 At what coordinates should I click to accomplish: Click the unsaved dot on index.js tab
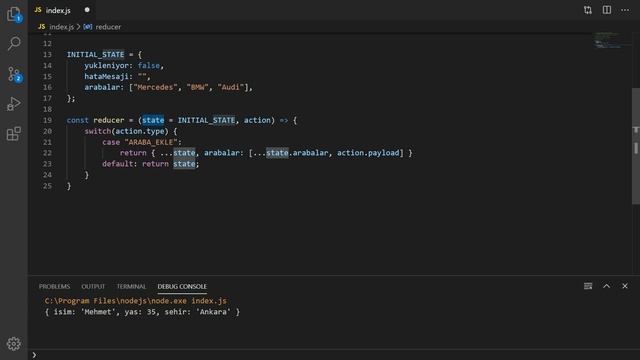[87, 10]
